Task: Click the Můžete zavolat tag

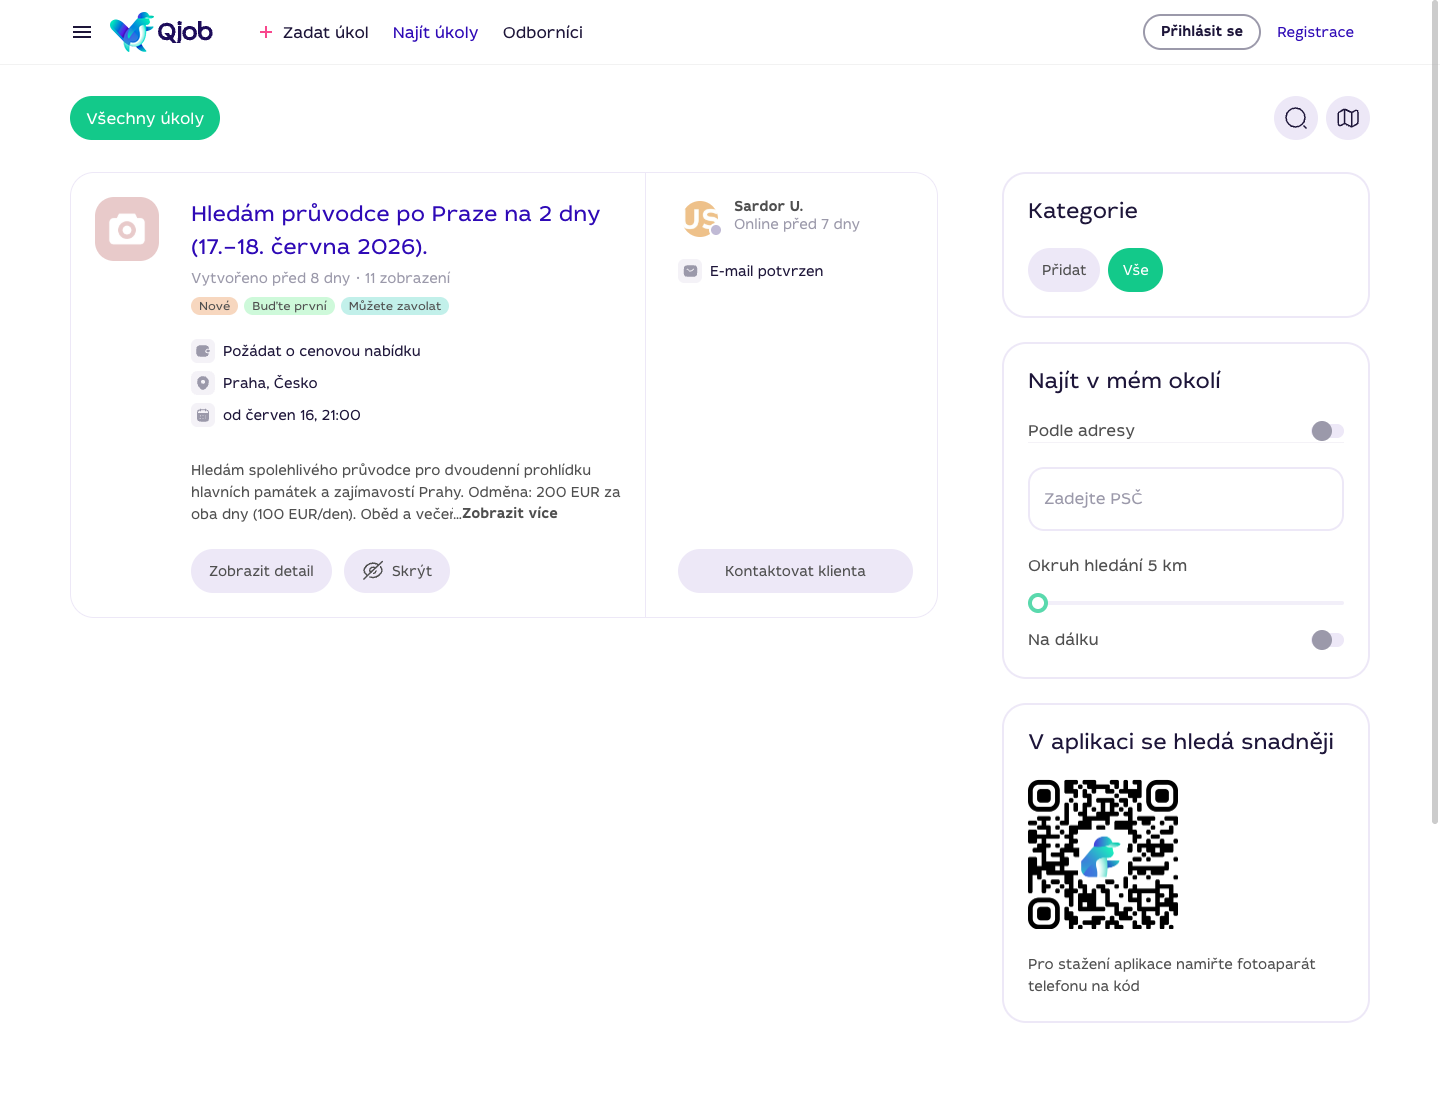Action: pos(395,306)
